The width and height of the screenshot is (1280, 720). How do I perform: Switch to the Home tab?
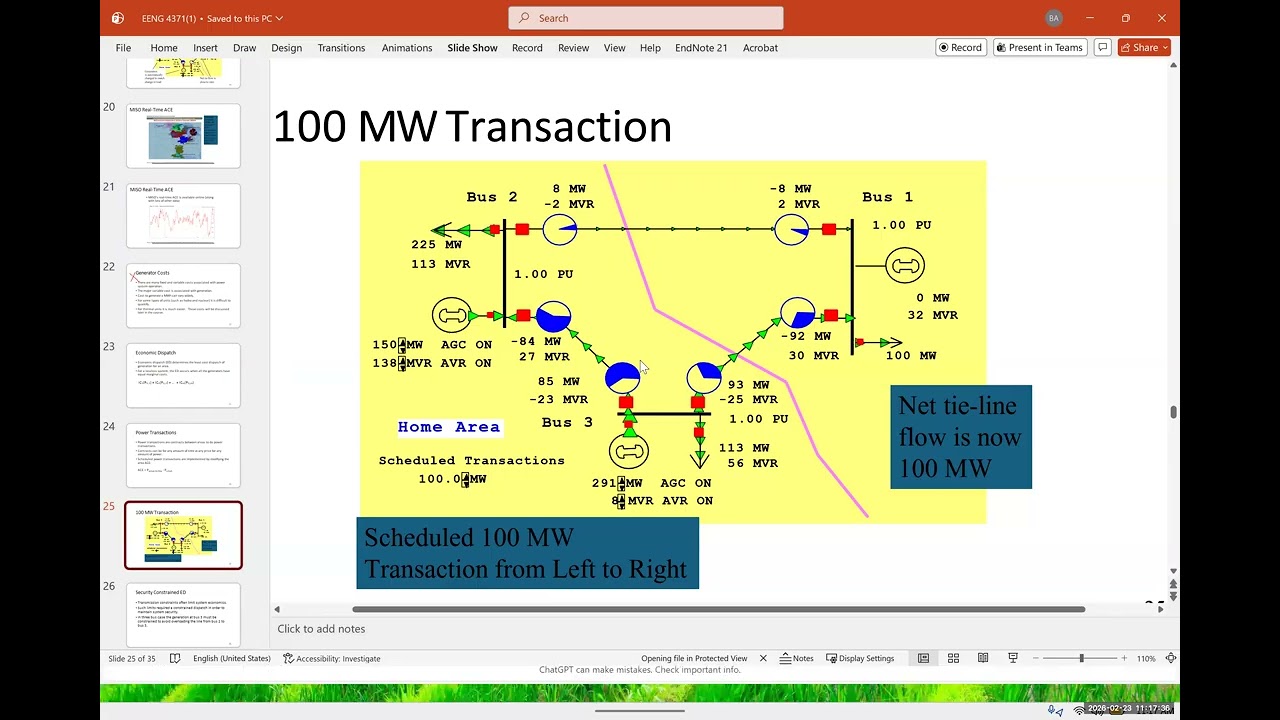[x=164, y=48]
